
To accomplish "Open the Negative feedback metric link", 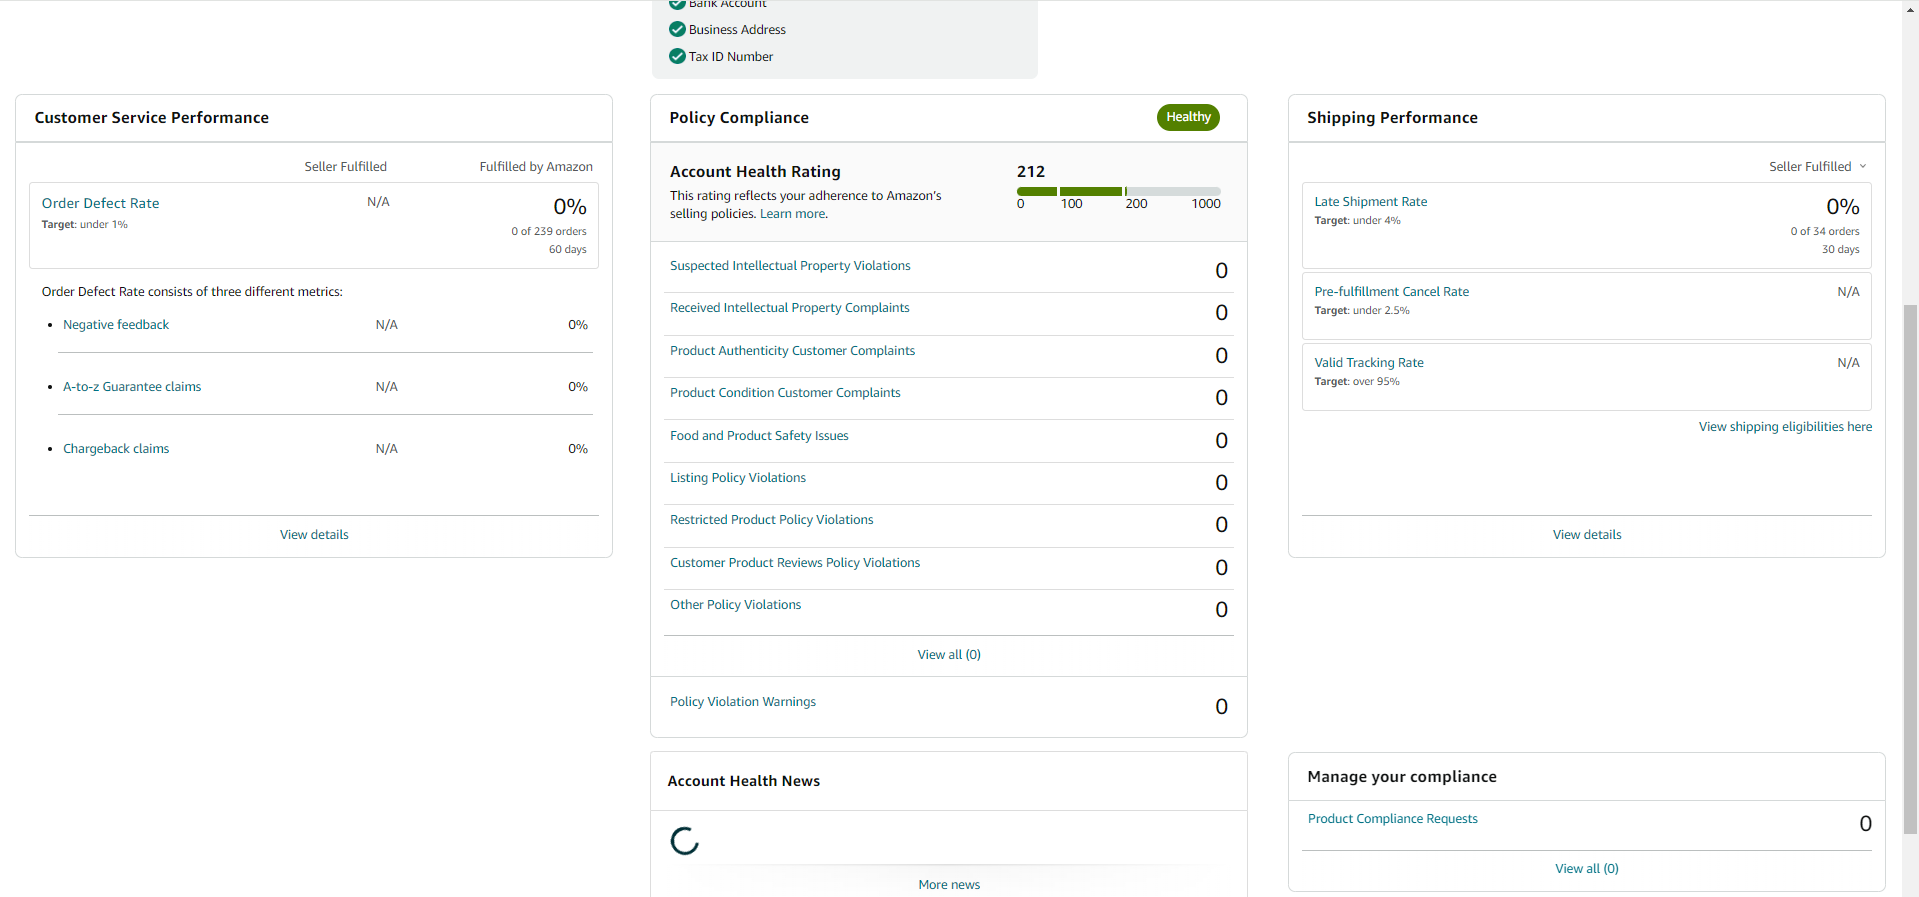I will click(x=116, y=325).
